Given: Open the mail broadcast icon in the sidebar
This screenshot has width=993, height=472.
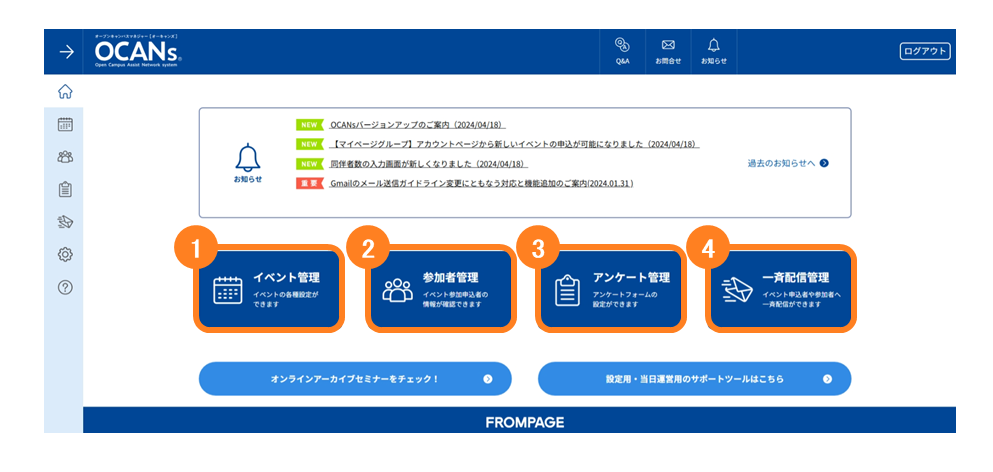Looking at the screenshot, I should pyautogui.click(x=65, y=222).
